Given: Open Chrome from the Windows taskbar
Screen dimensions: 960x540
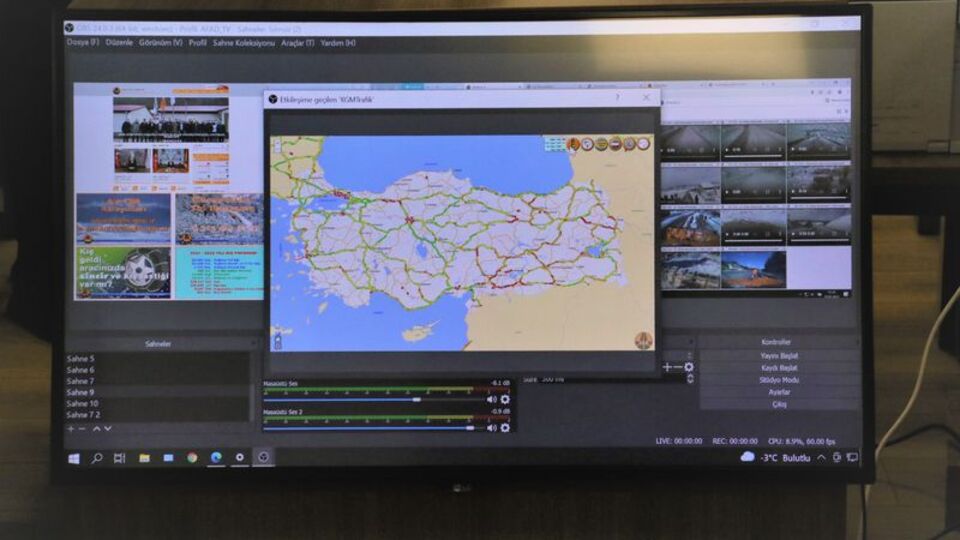Looking at the screenshot, I should (x=192, y=457).
